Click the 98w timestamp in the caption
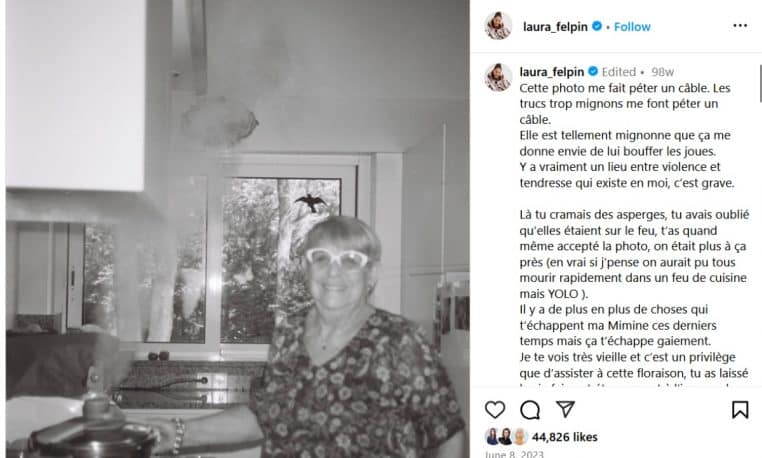 click(662, 72)
